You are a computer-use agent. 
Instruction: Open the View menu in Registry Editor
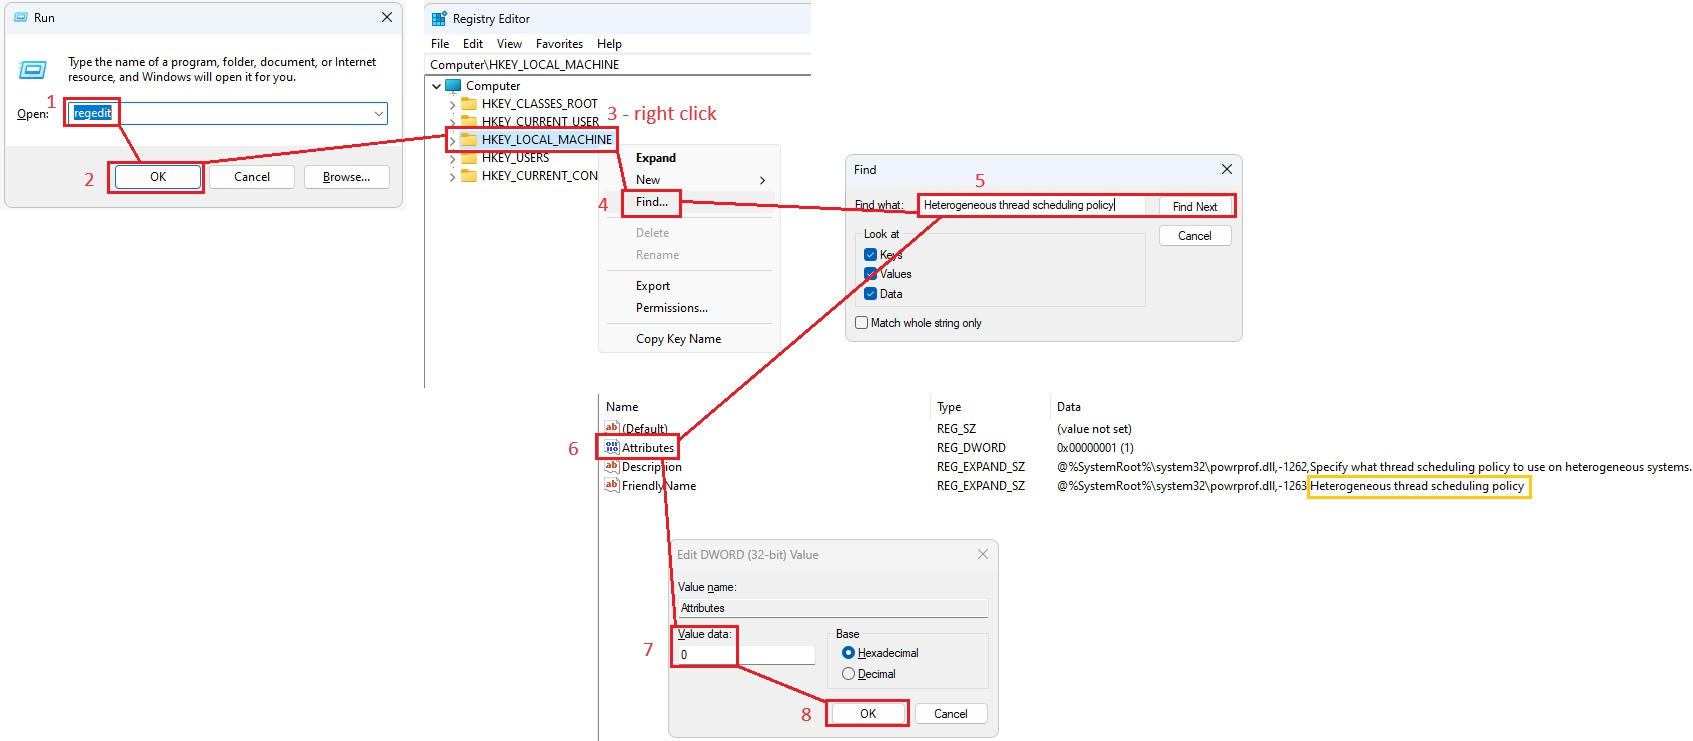tap(509, 44)
